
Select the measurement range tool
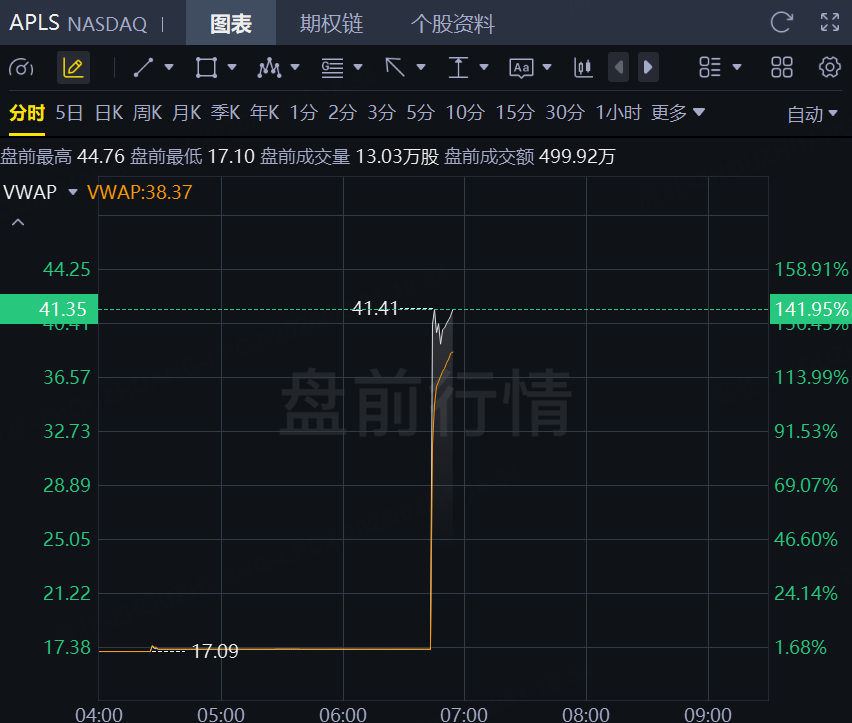tap(458, 68)
